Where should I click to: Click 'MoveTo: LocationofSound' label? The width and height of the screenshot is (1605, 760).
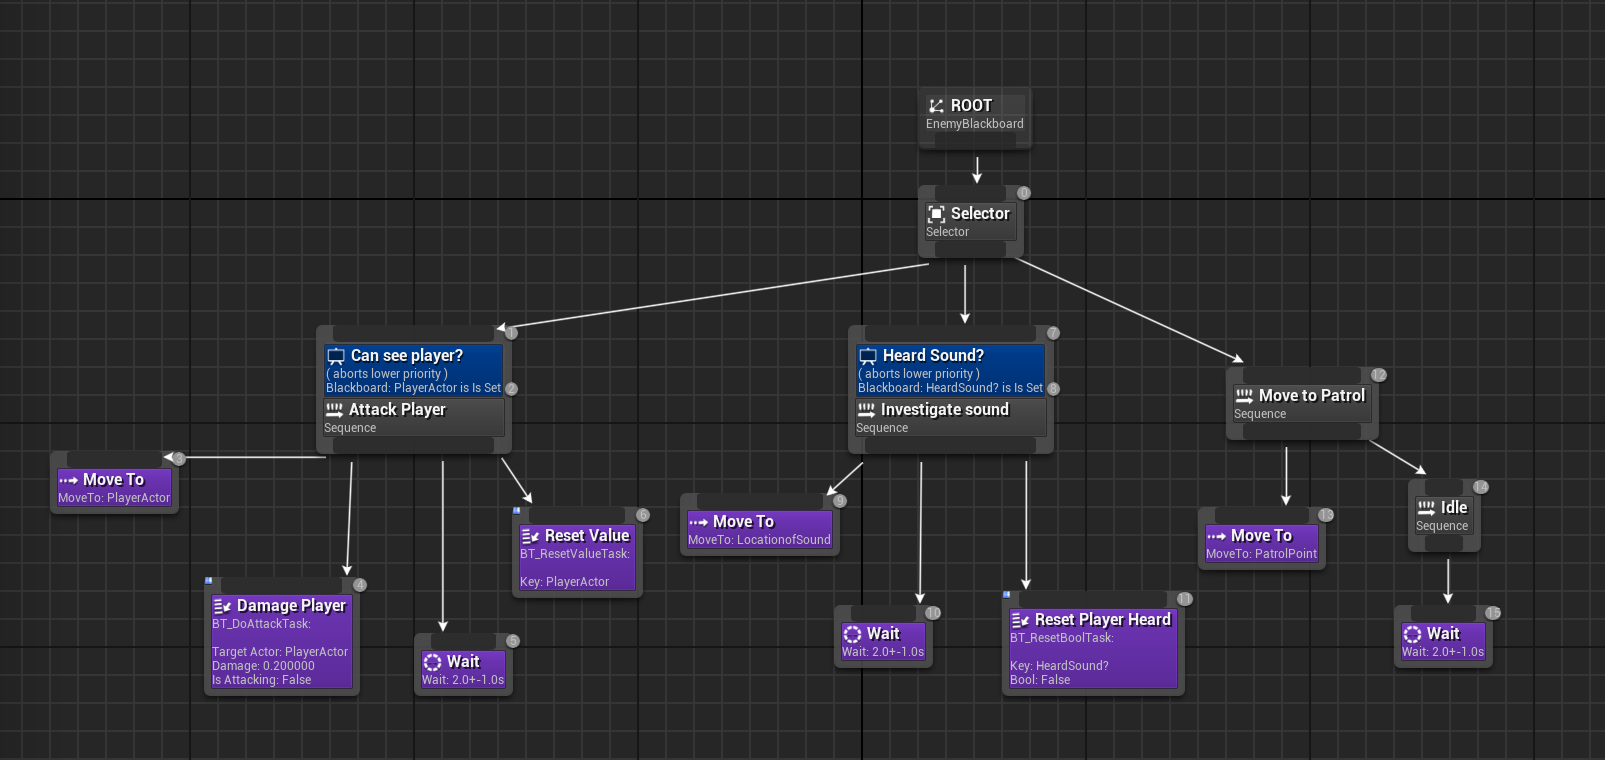(x=759, y=540)
